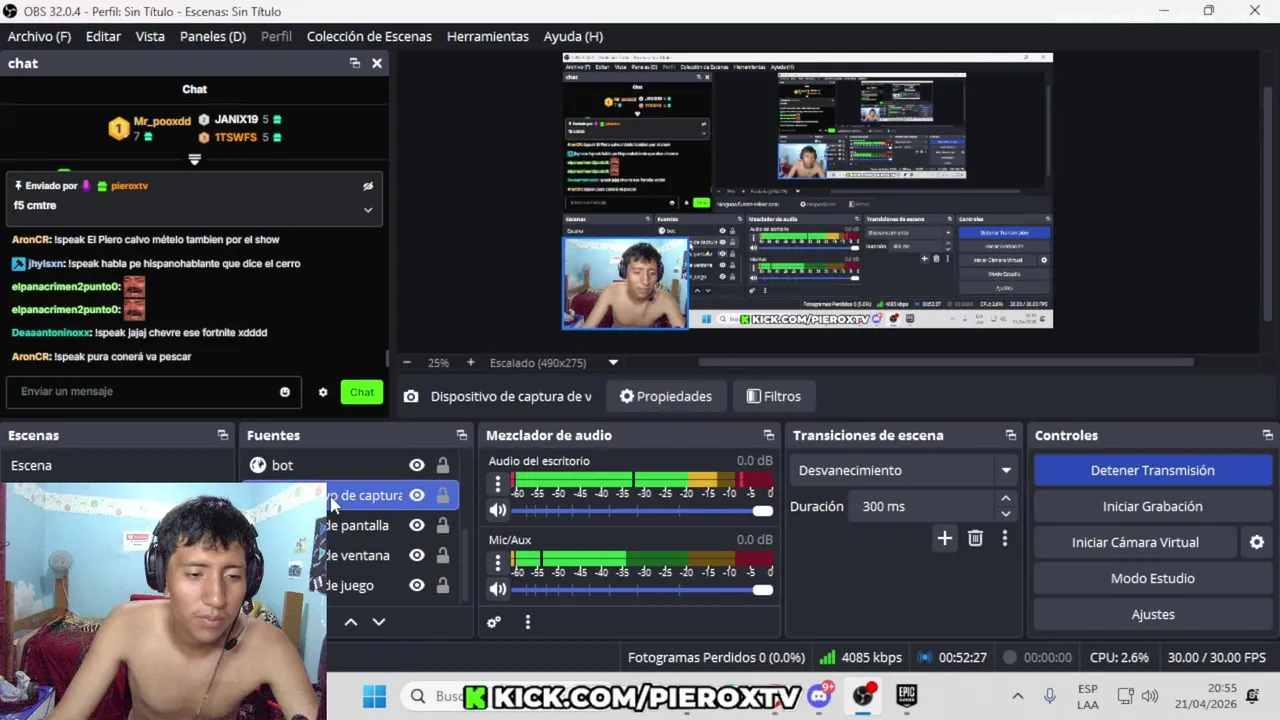This screenshot has height=720, width=1280.
Task: Open Propiedades of selected source
Action: pos(666,396)
